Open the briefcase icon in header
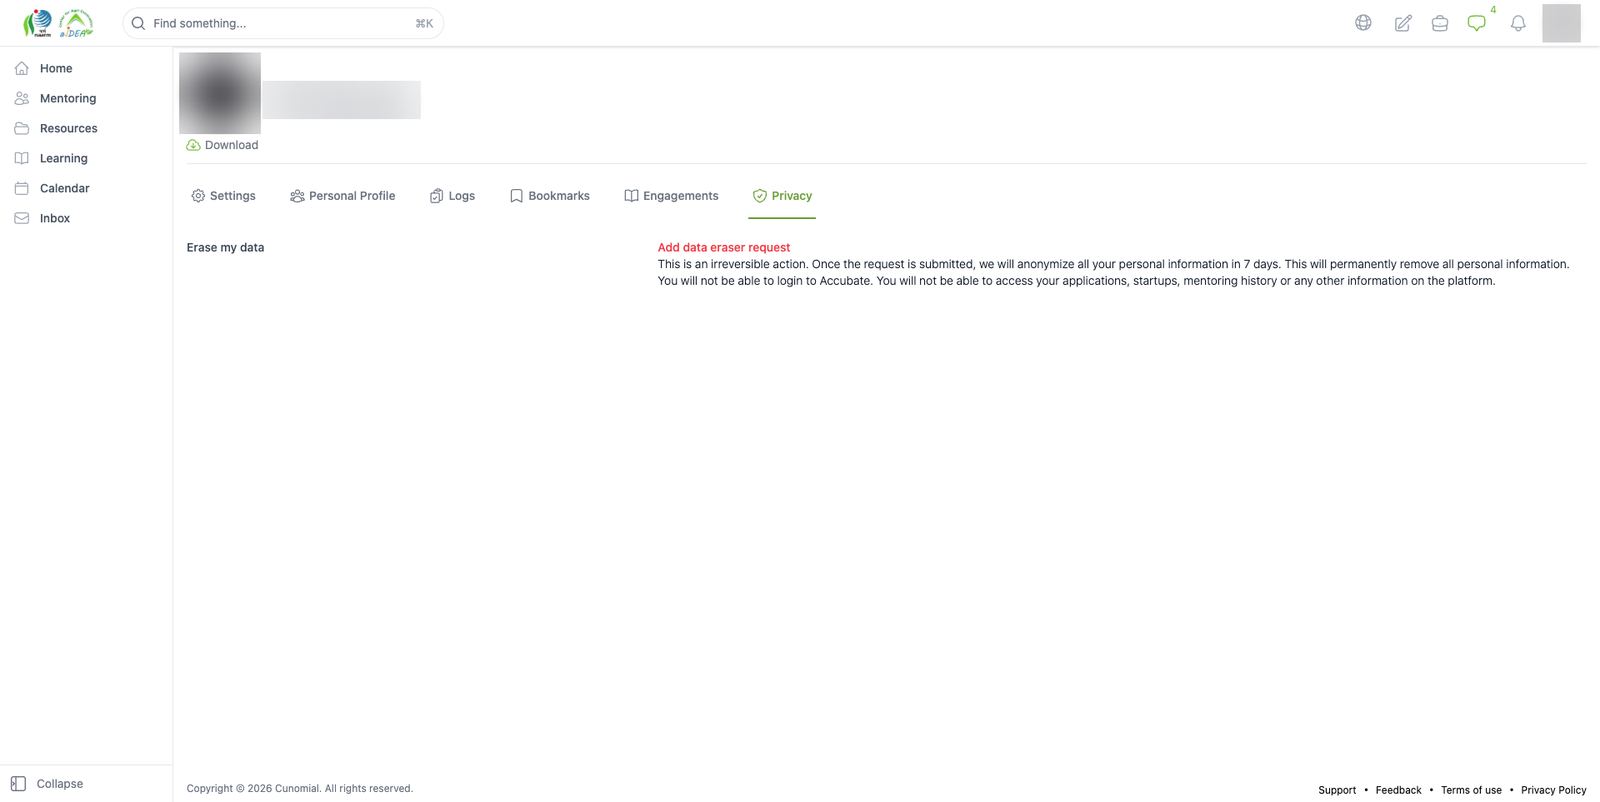Screen dimensions: 1600x802 [1440, 23]
